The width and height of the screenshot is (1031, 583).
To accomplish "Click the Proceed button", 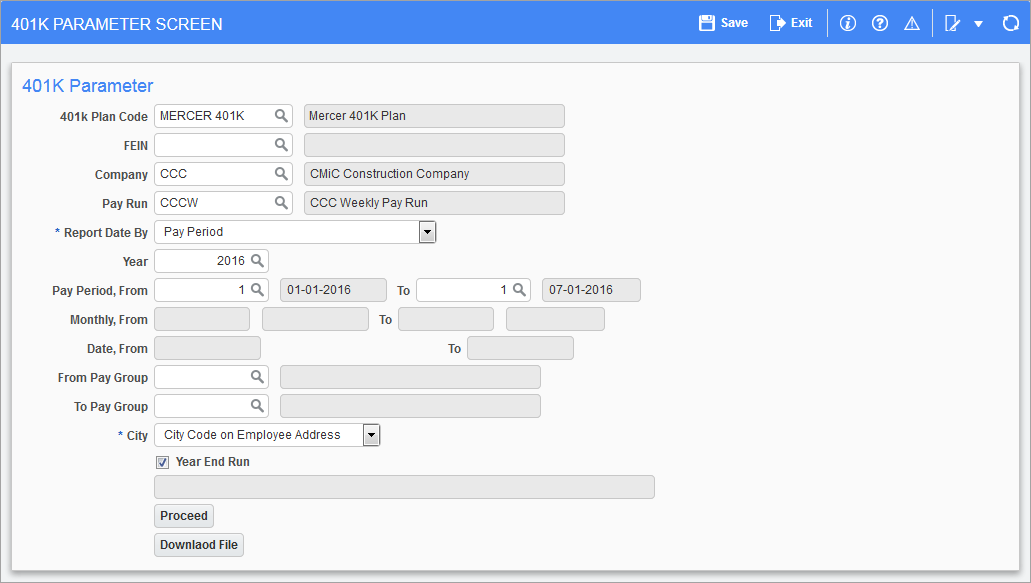I will click(184, 516).
